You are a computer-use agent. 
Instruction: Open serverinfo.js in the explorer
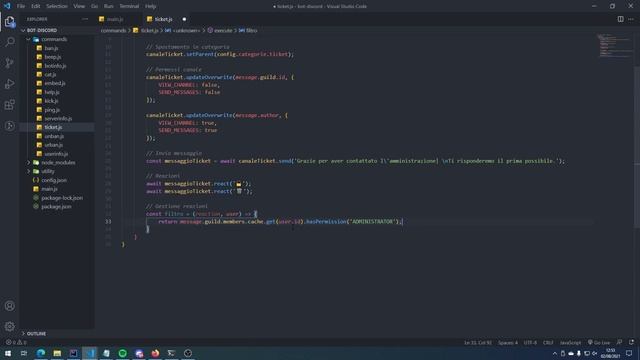pyautogui.click(x=58, y=118)
